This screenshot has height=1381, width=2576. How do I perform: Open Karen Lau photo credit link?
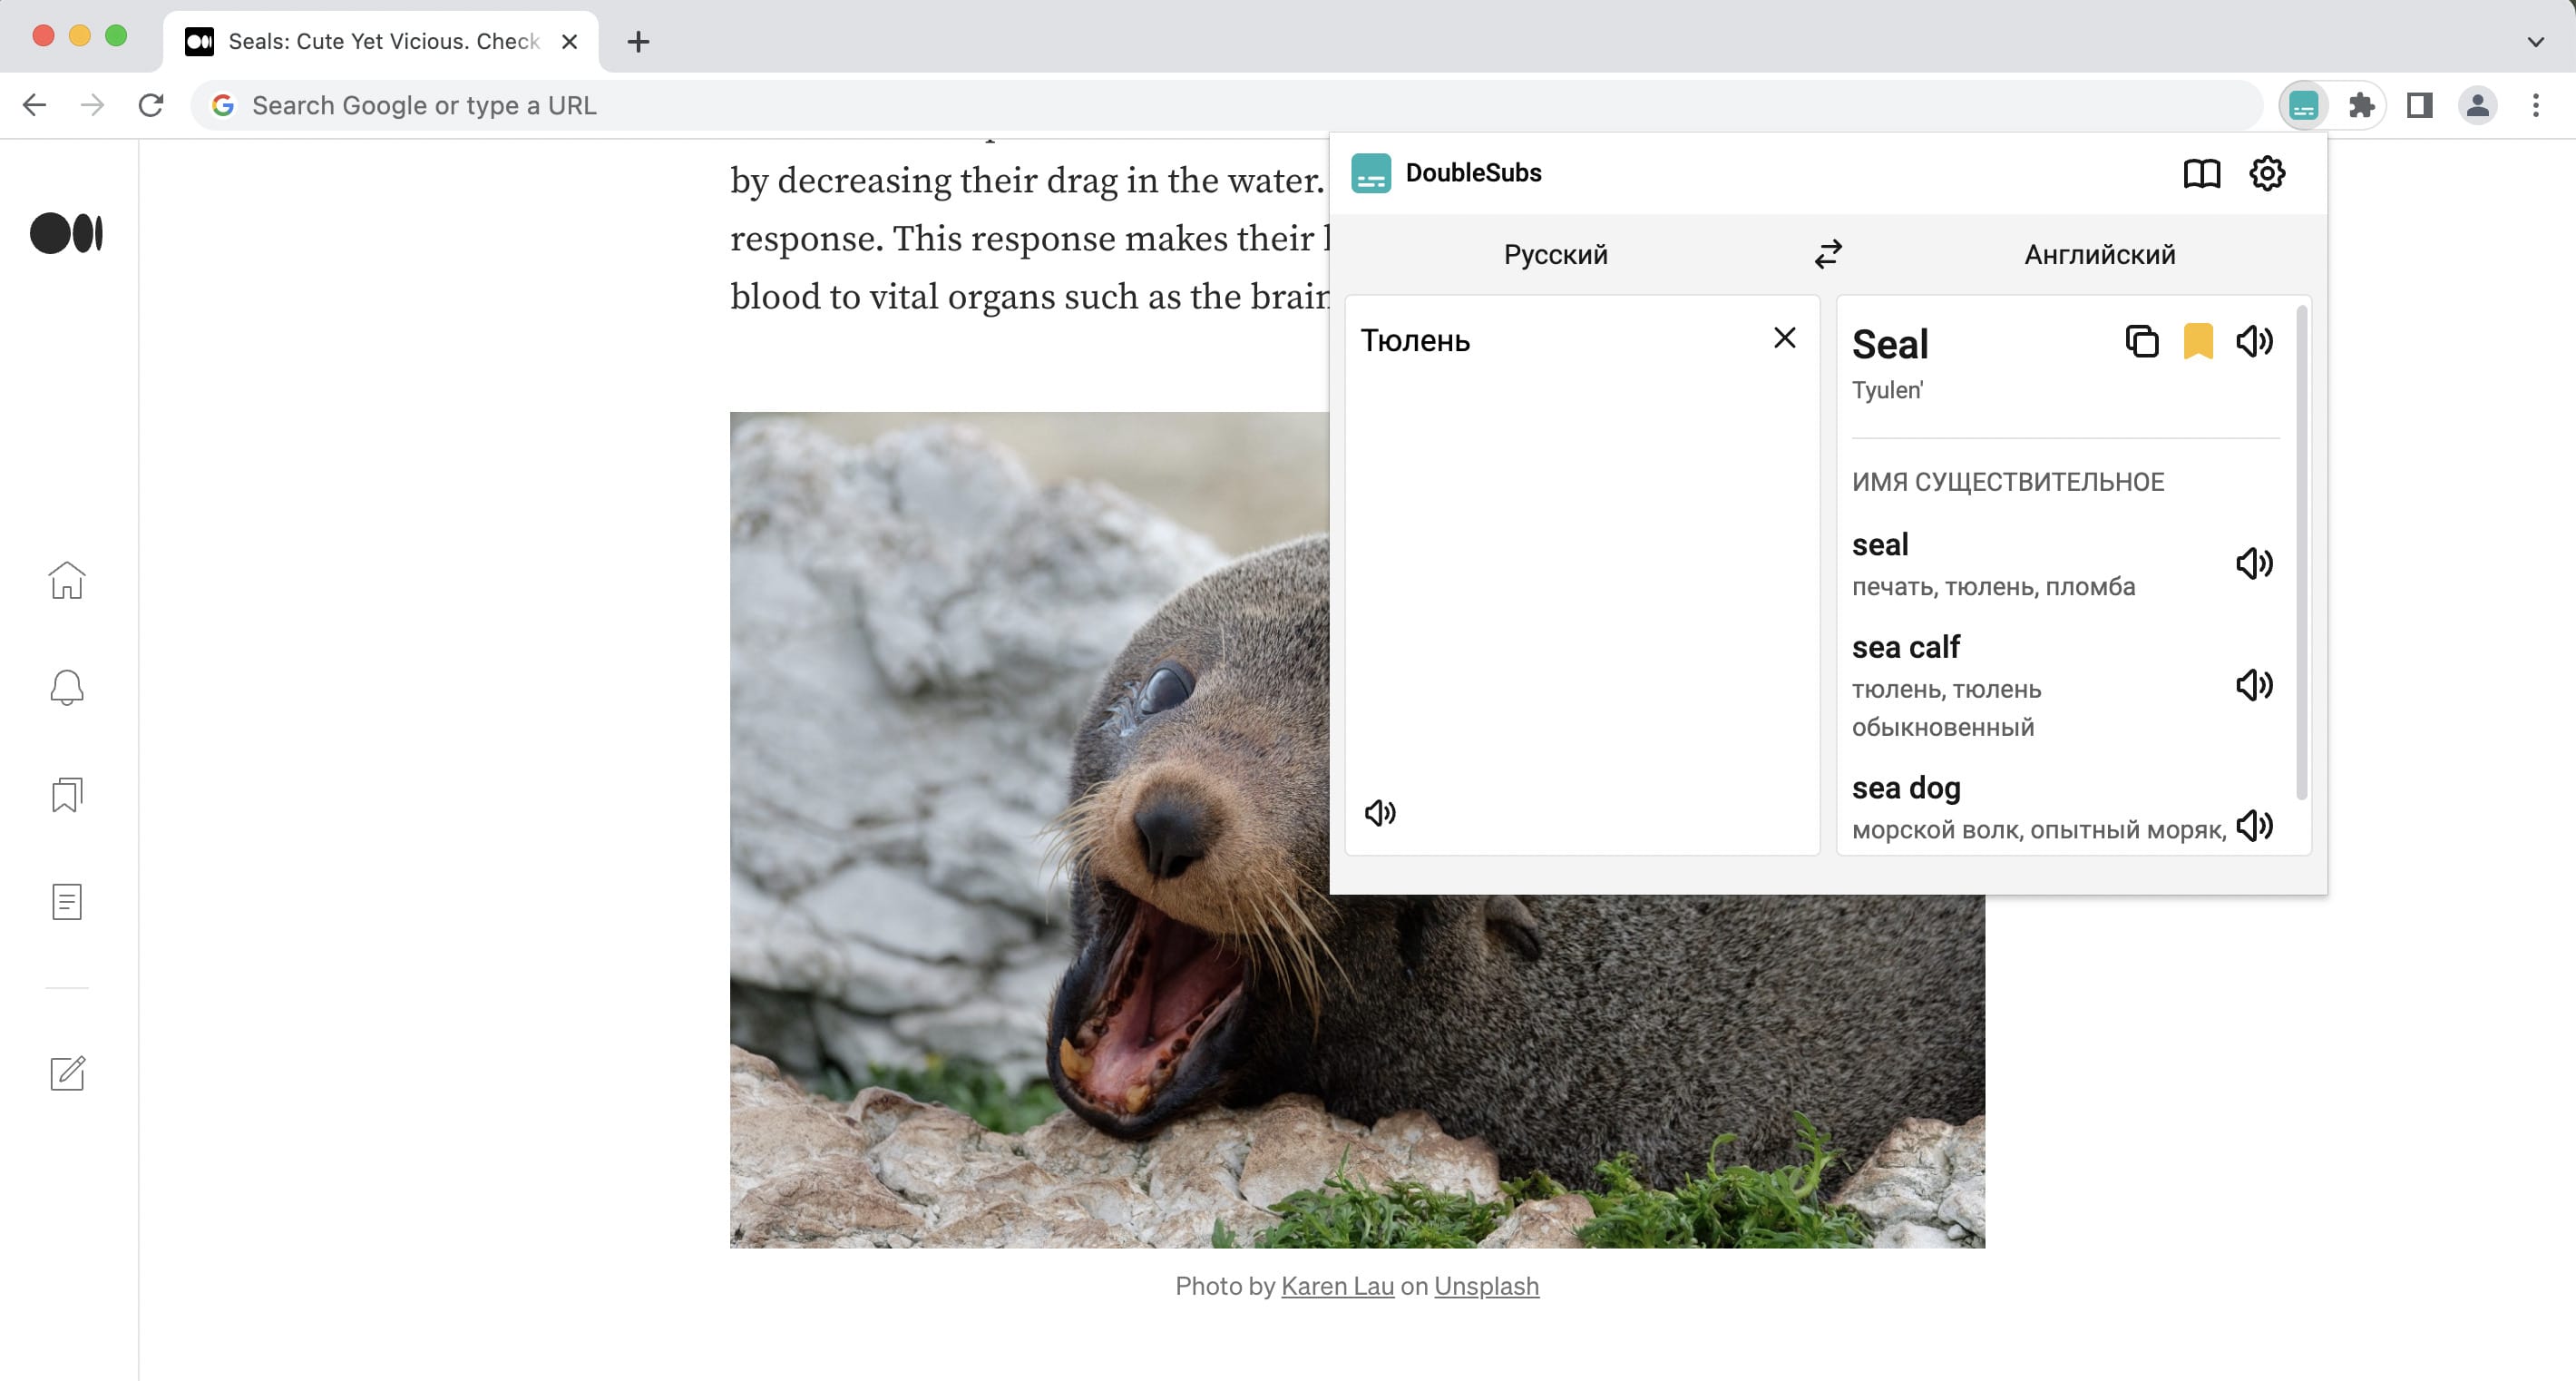(1337, 1286)
